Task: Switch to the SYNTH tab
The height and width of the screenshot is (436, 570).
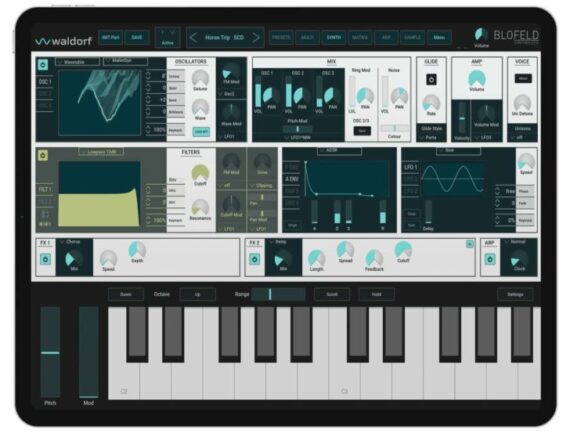Action: 333,37
